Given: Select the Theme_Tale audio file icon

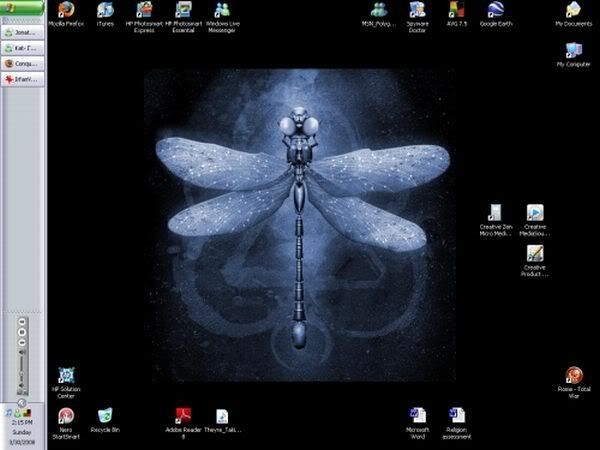Looking at the screenshot, I should pos(222,420).
